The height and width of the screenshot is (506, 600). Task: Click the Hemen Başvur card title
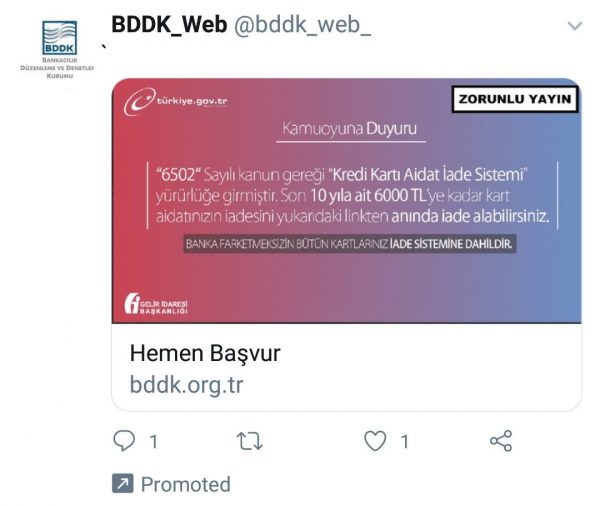[x=205, y=353]
